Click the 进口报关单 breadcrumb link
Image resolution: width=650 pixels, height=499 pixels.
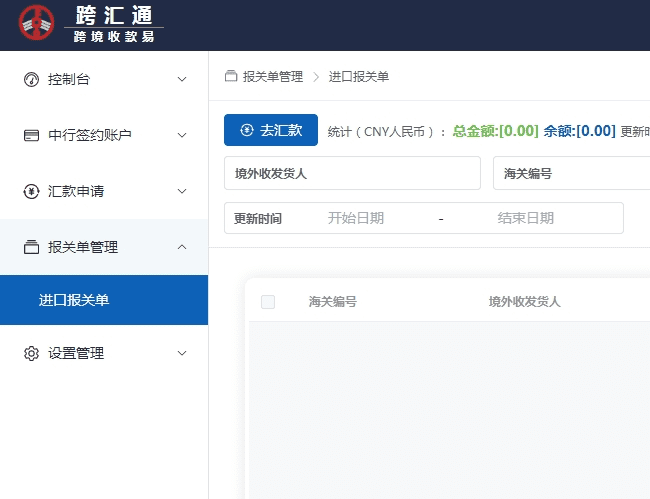coord(359,76)
